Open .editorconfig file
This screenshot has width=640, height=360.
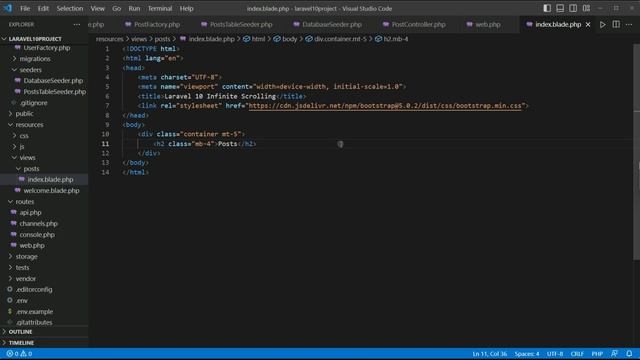coord(34,289)
